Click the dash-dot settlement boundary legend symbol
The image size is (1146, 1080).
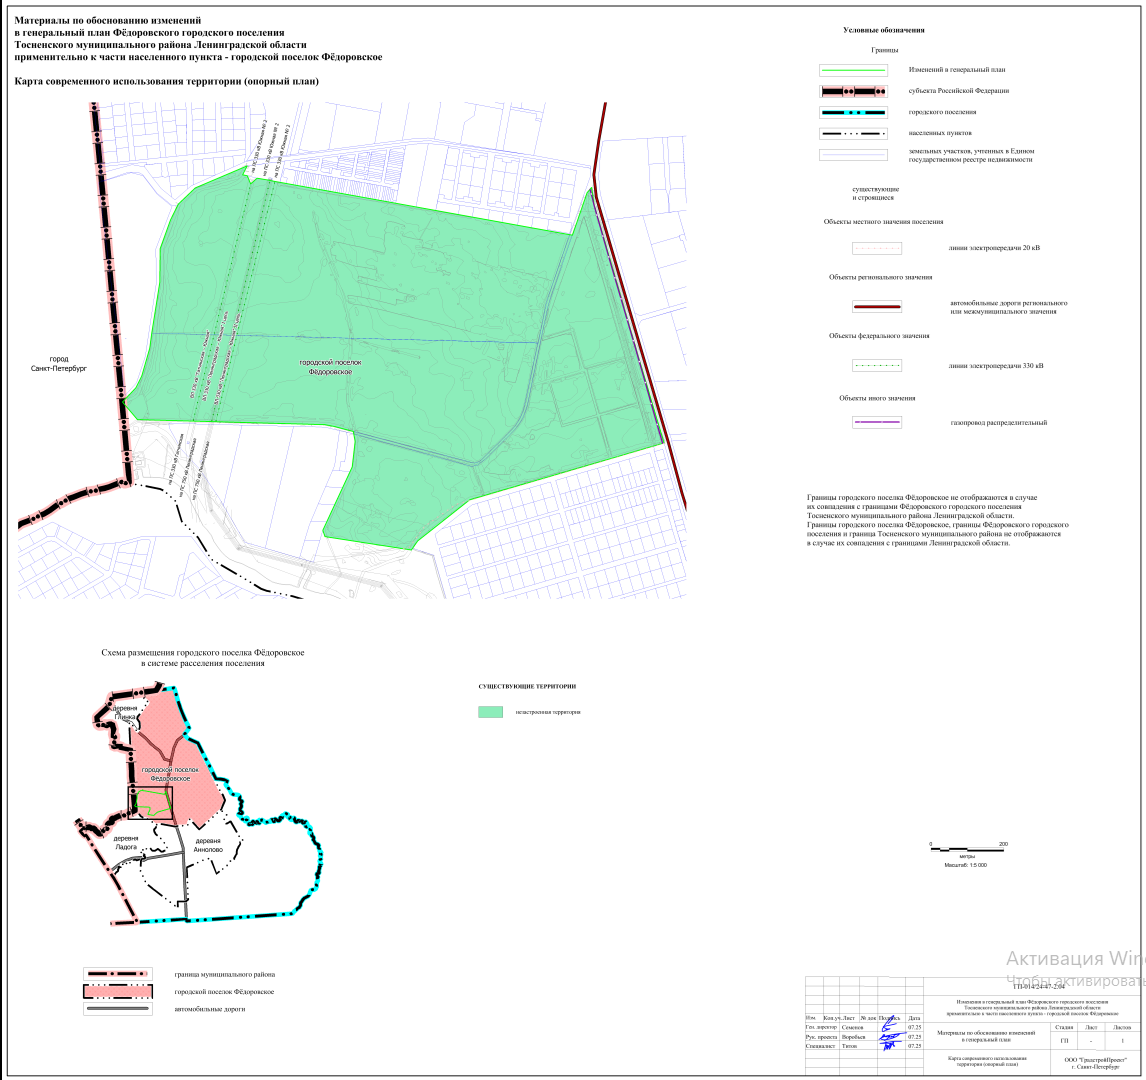pos(853,133)
